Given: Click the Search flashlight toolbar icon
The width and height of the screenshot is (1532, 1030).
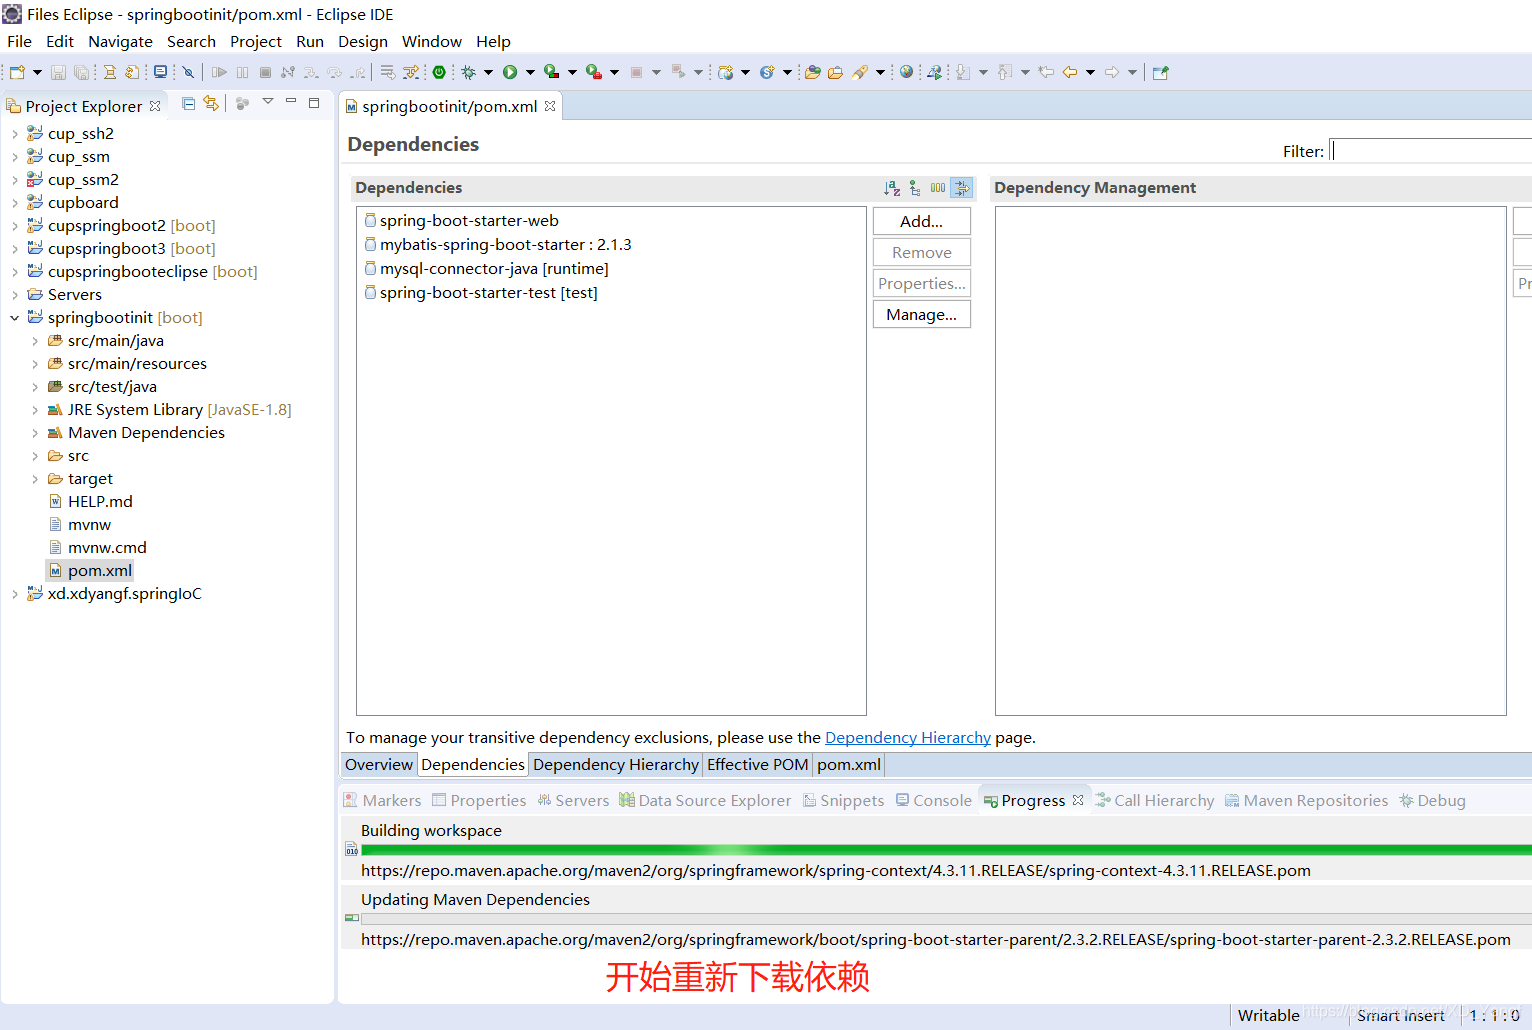Looking at the screenshot, I should pos(860,72).
